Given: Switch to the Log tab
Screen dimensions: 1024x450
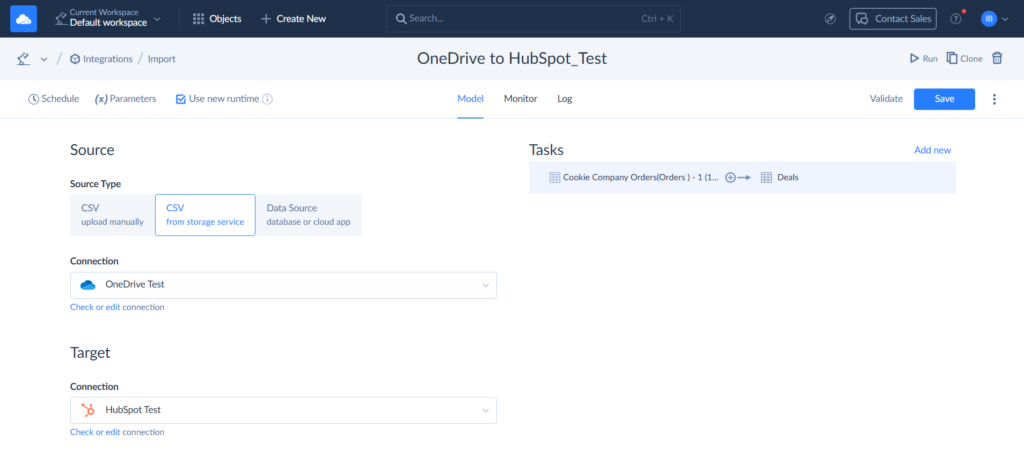Looking at the screenshot, I should pos(565,99).
